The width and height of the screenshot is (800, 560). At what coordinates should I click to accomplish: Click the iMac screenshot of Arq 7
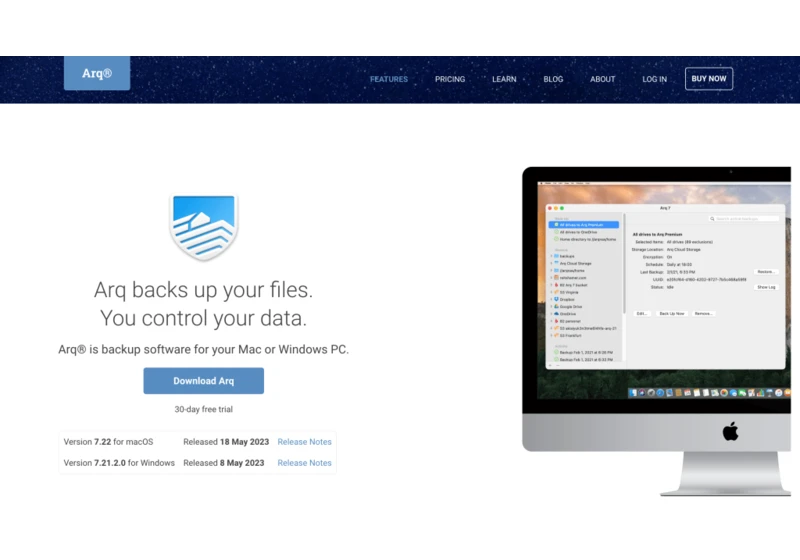[x=656, y=331]
